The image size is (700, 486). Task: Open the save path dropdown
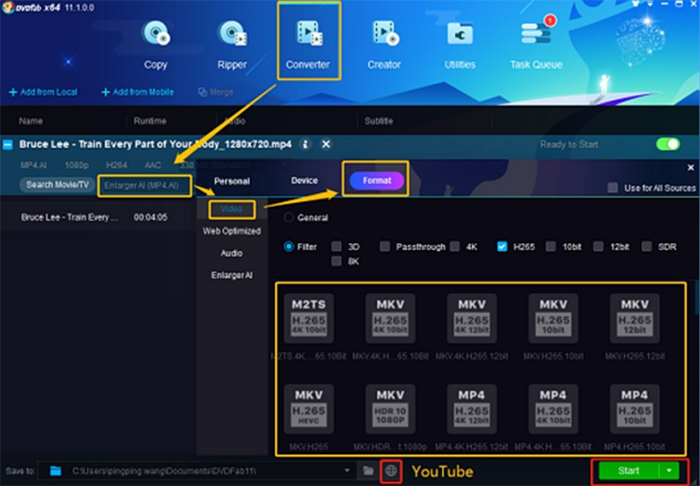click(x=347, y=470)
